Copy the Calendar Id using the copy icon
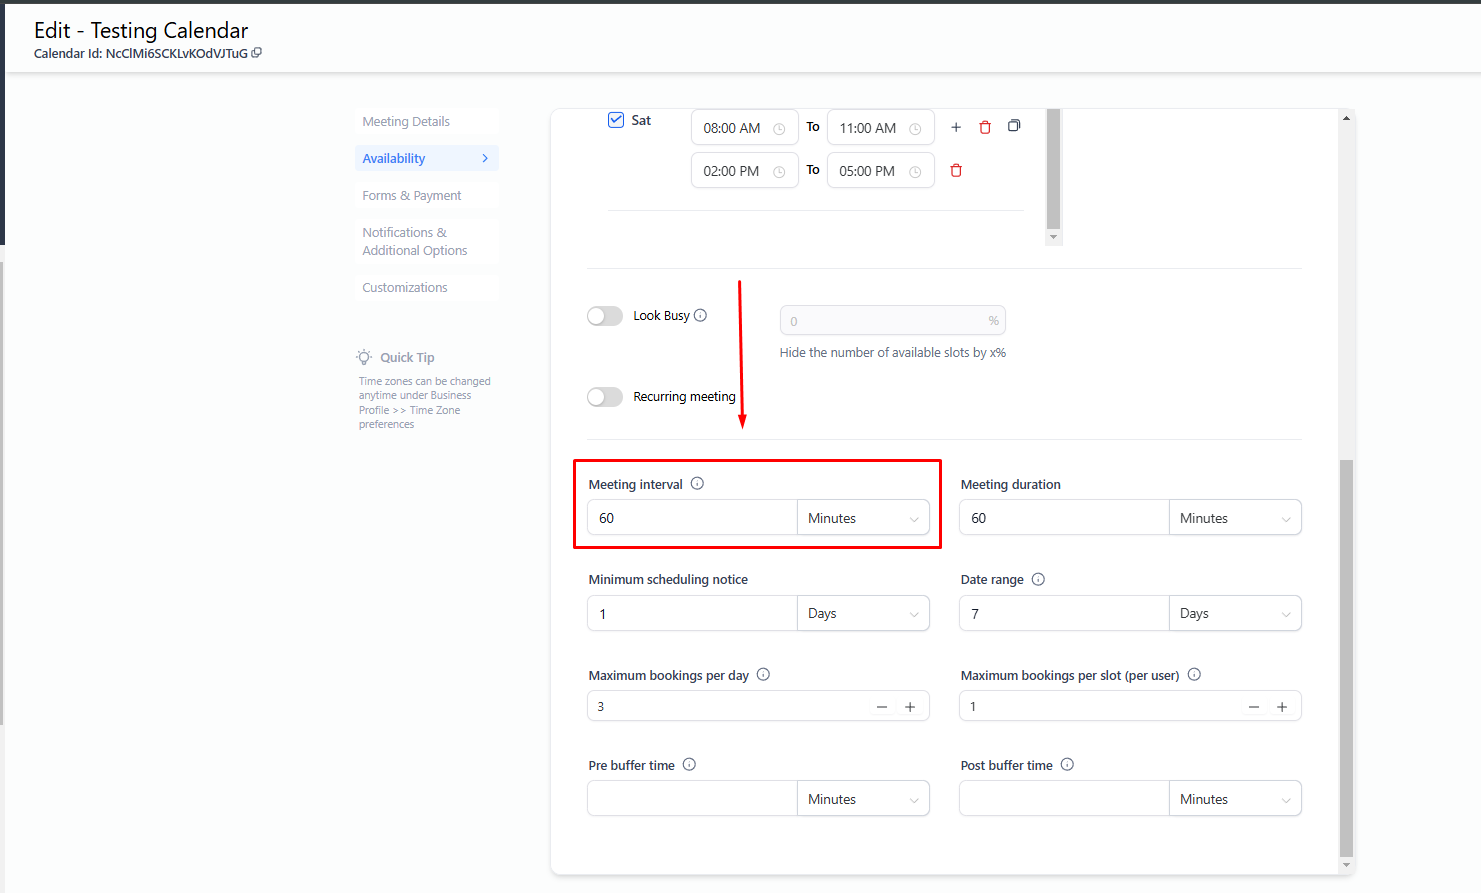1481x893 pixels. (x=257, y=53)
